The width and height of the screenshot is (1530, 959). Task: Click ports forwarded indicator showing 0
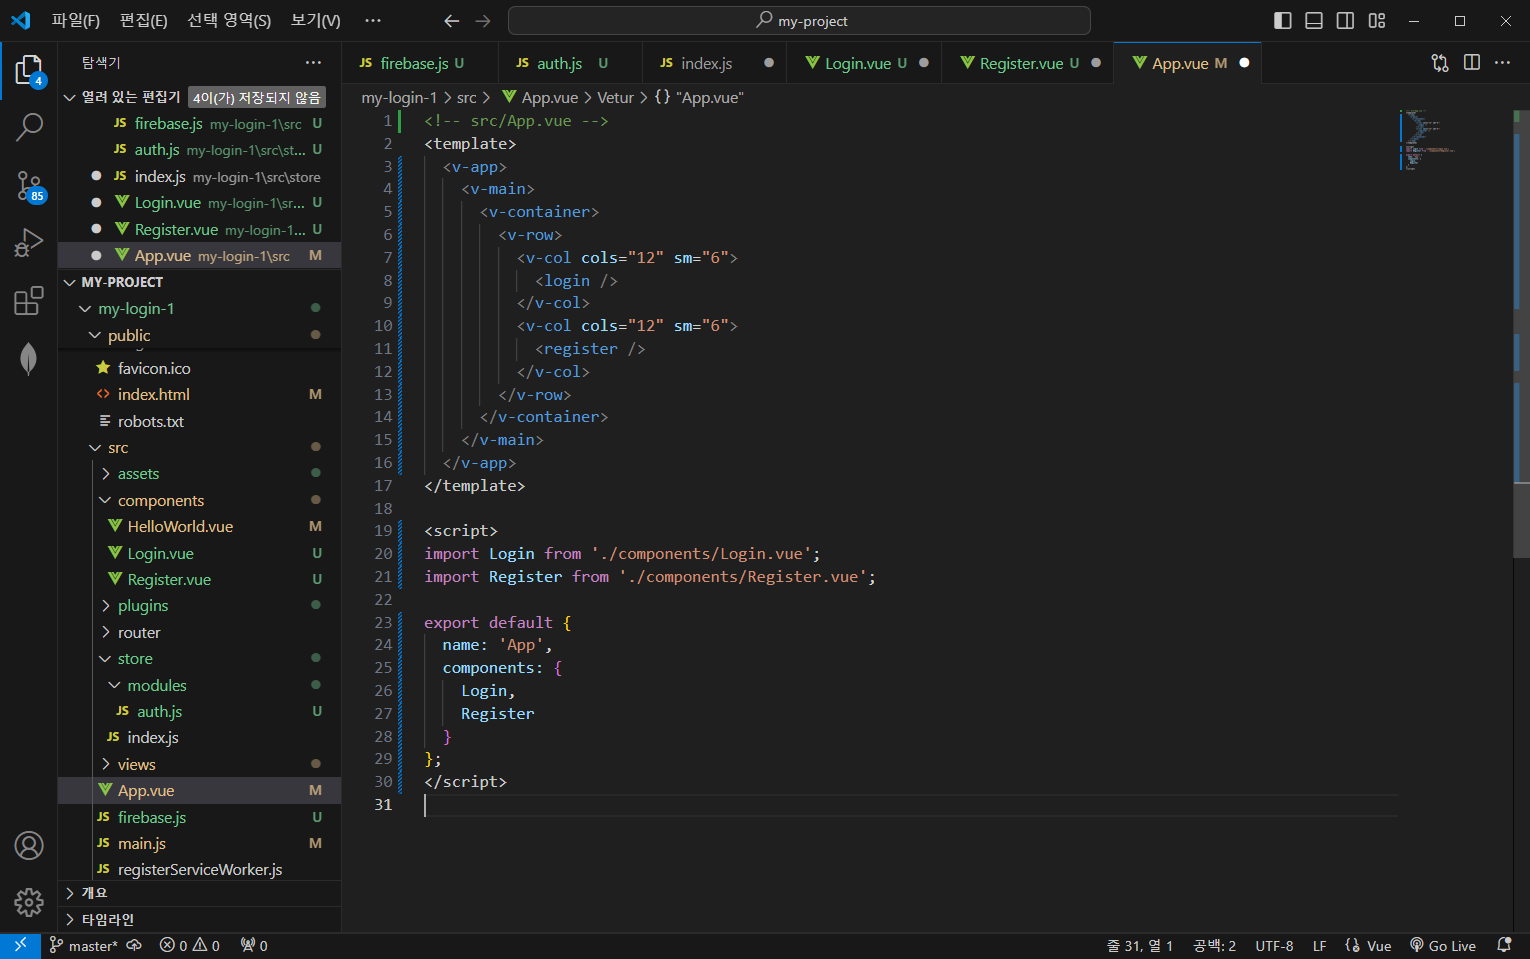coord(254,945)
